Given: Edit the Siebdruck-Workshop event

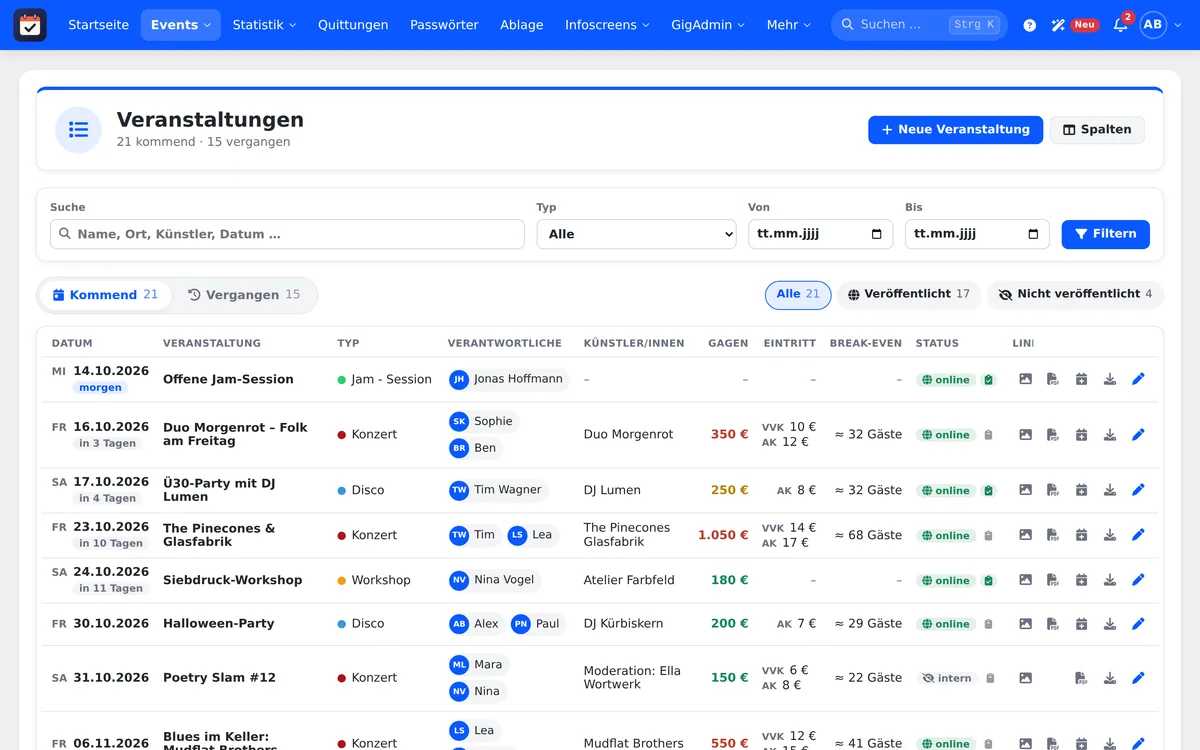Looking at the screenshot, I should [1138, 580].
